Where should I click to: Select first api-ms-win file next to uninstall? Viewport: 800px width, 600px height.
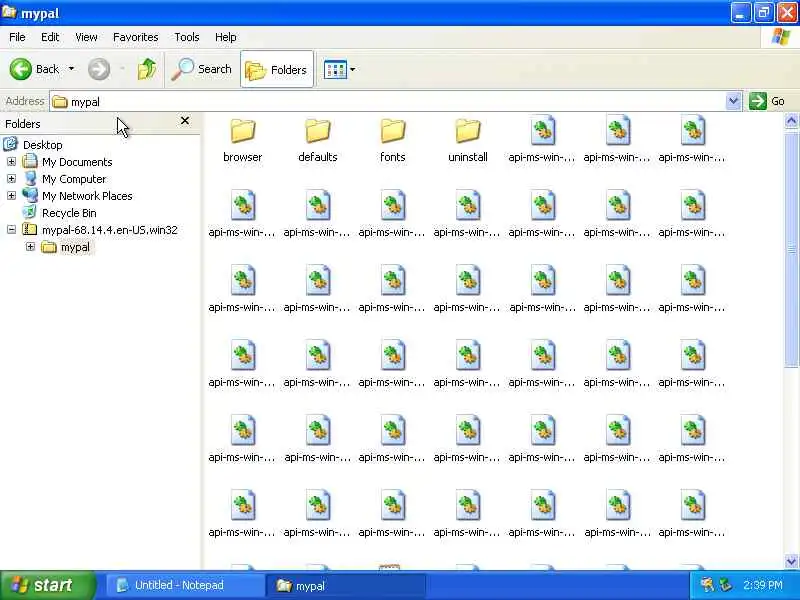542,140
